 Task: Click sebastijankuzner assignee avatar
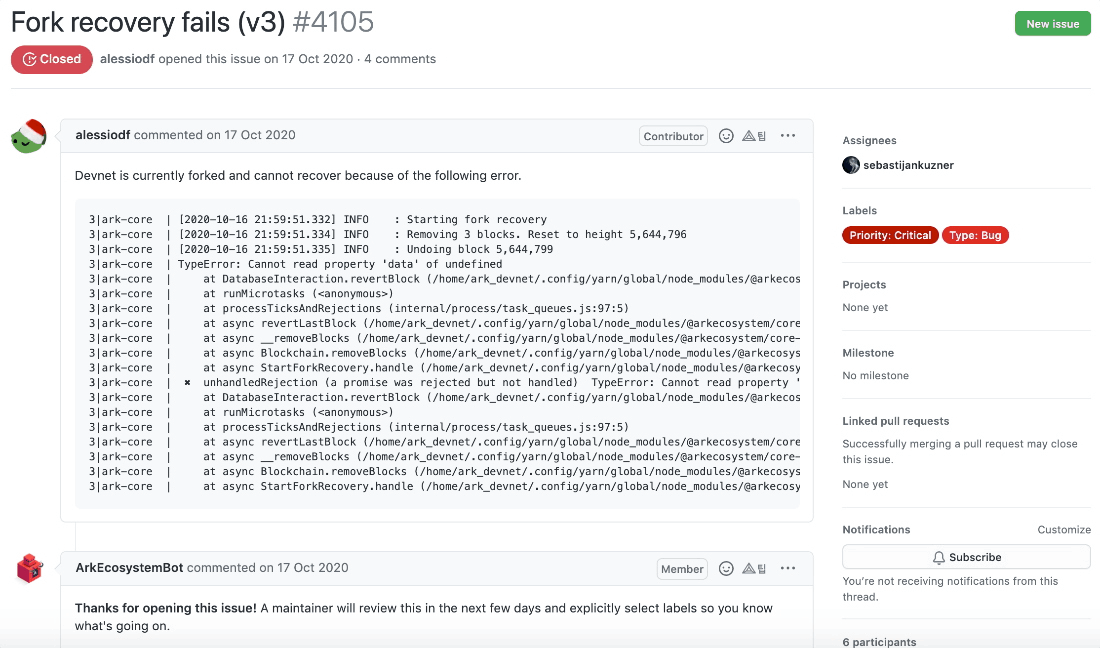(851, 165)
